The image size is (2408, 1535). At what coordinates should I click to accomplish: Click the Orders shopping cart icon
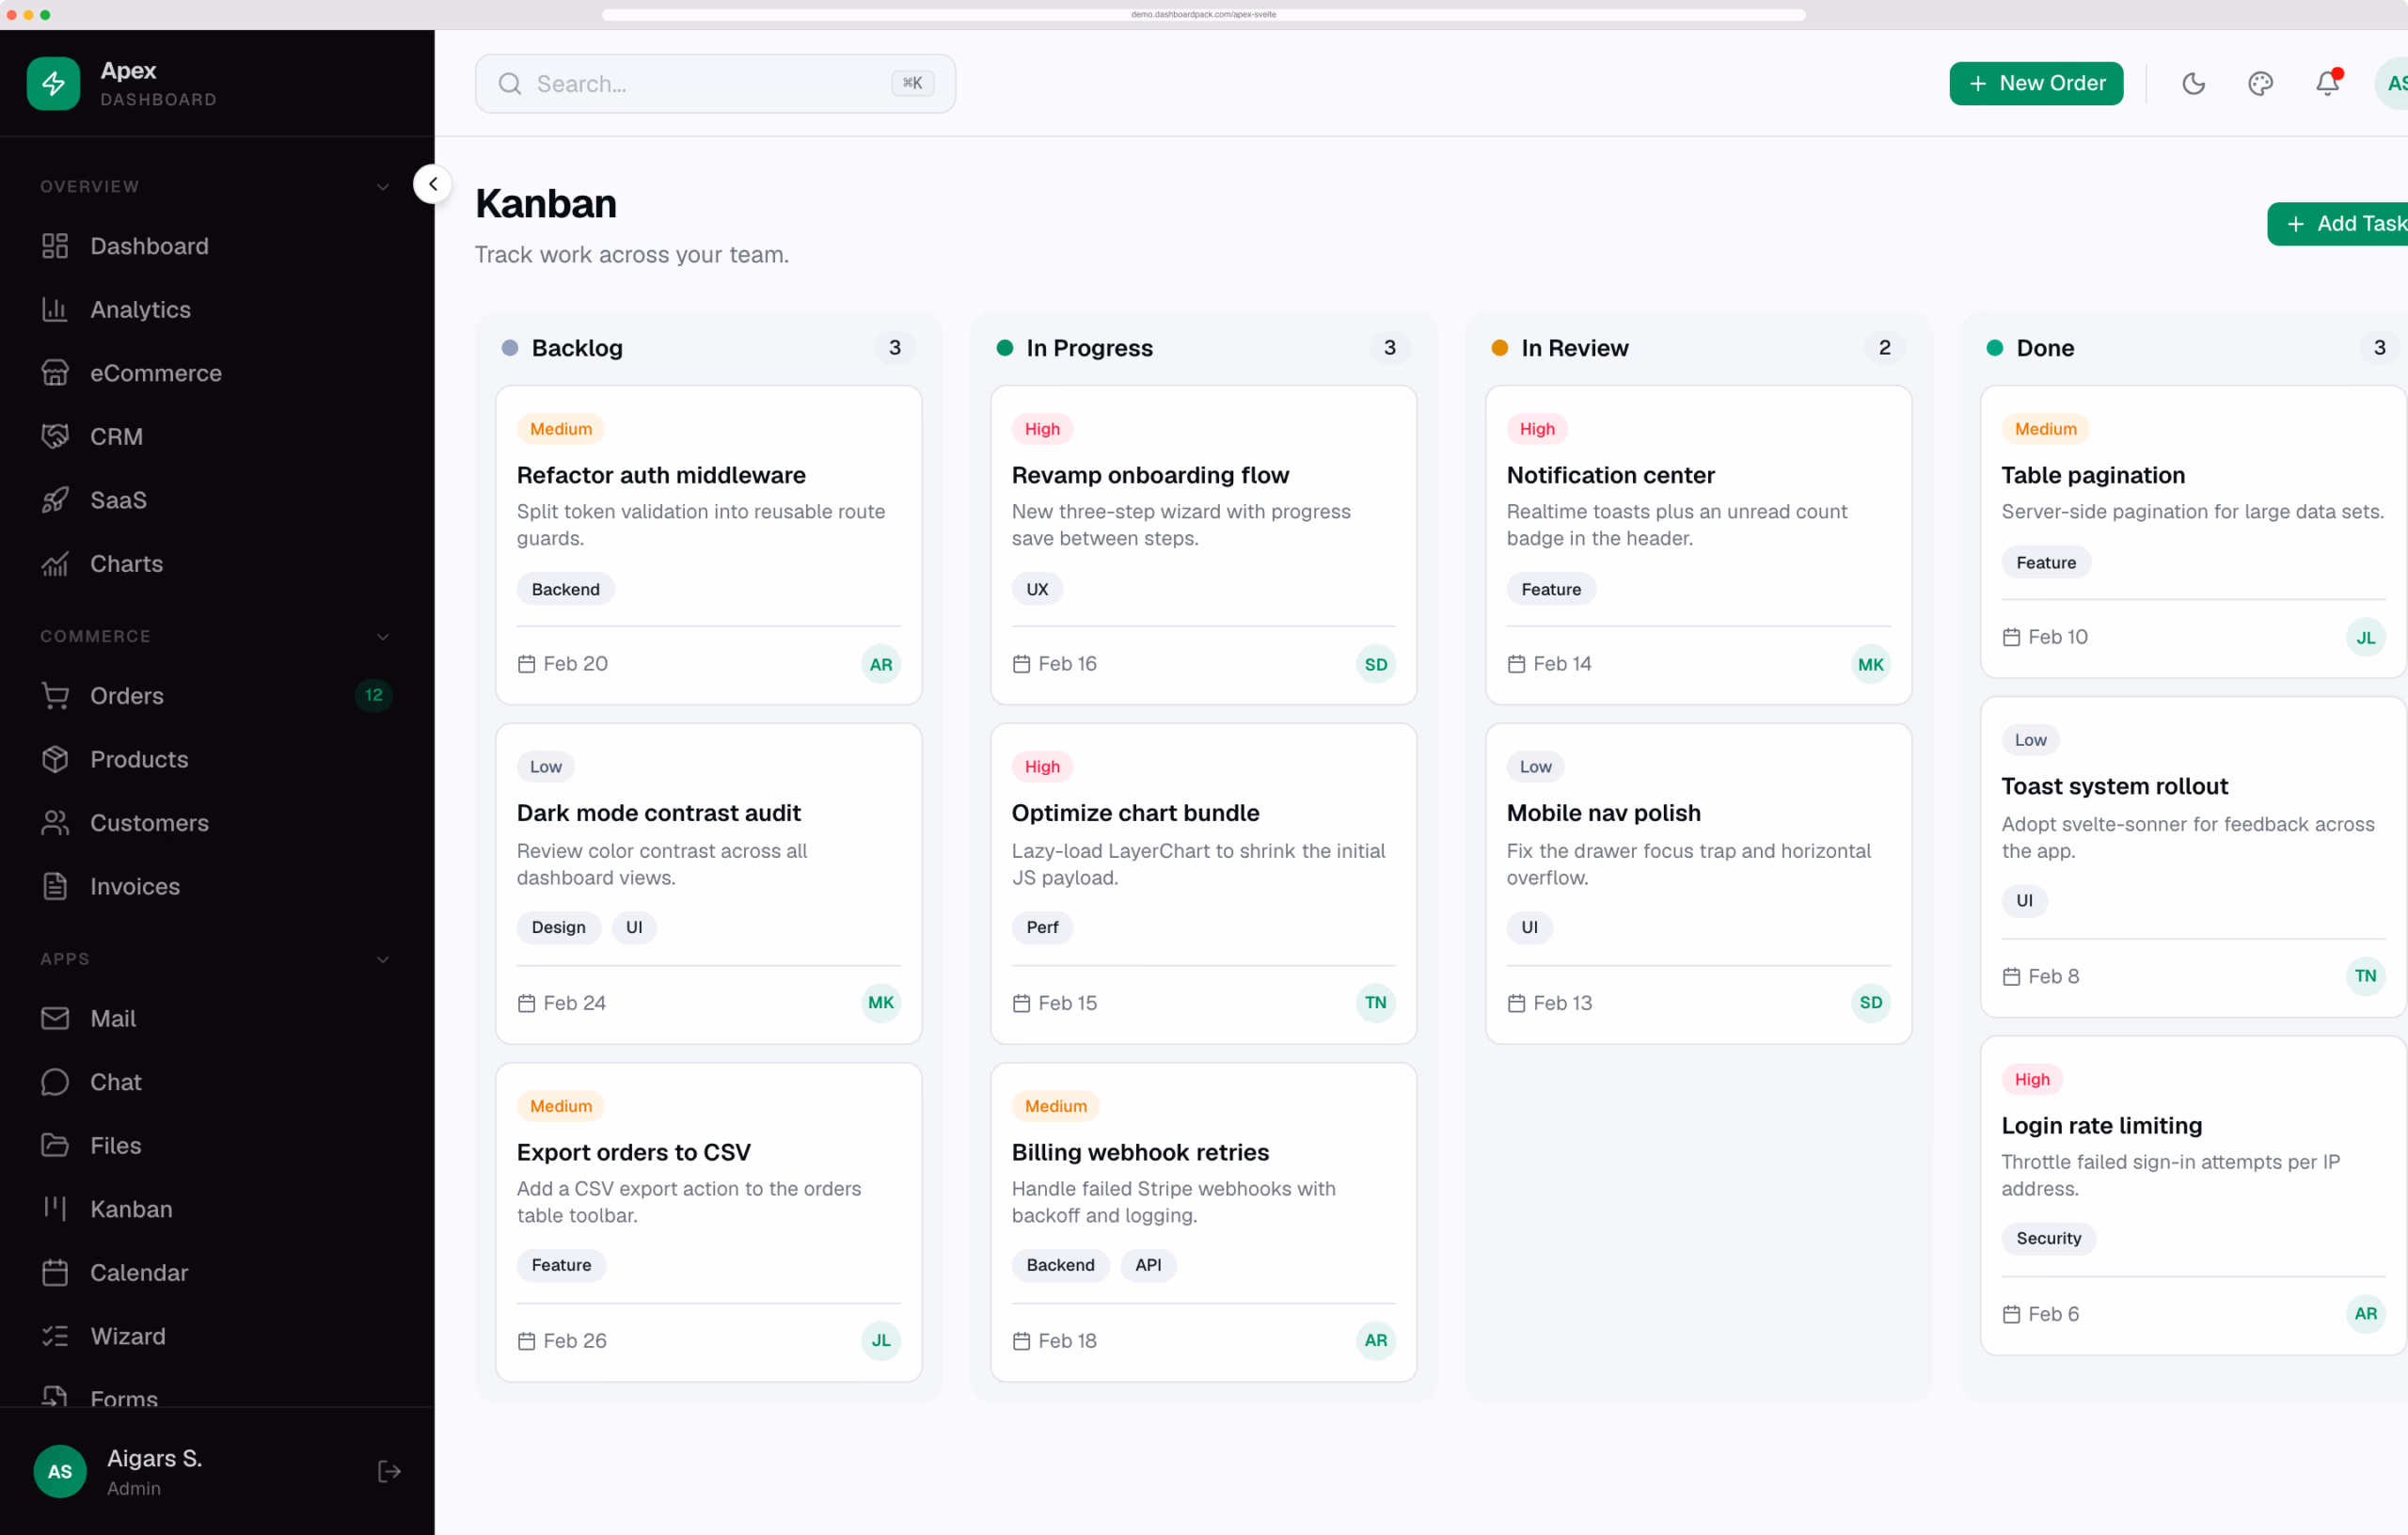click(55, 695)
